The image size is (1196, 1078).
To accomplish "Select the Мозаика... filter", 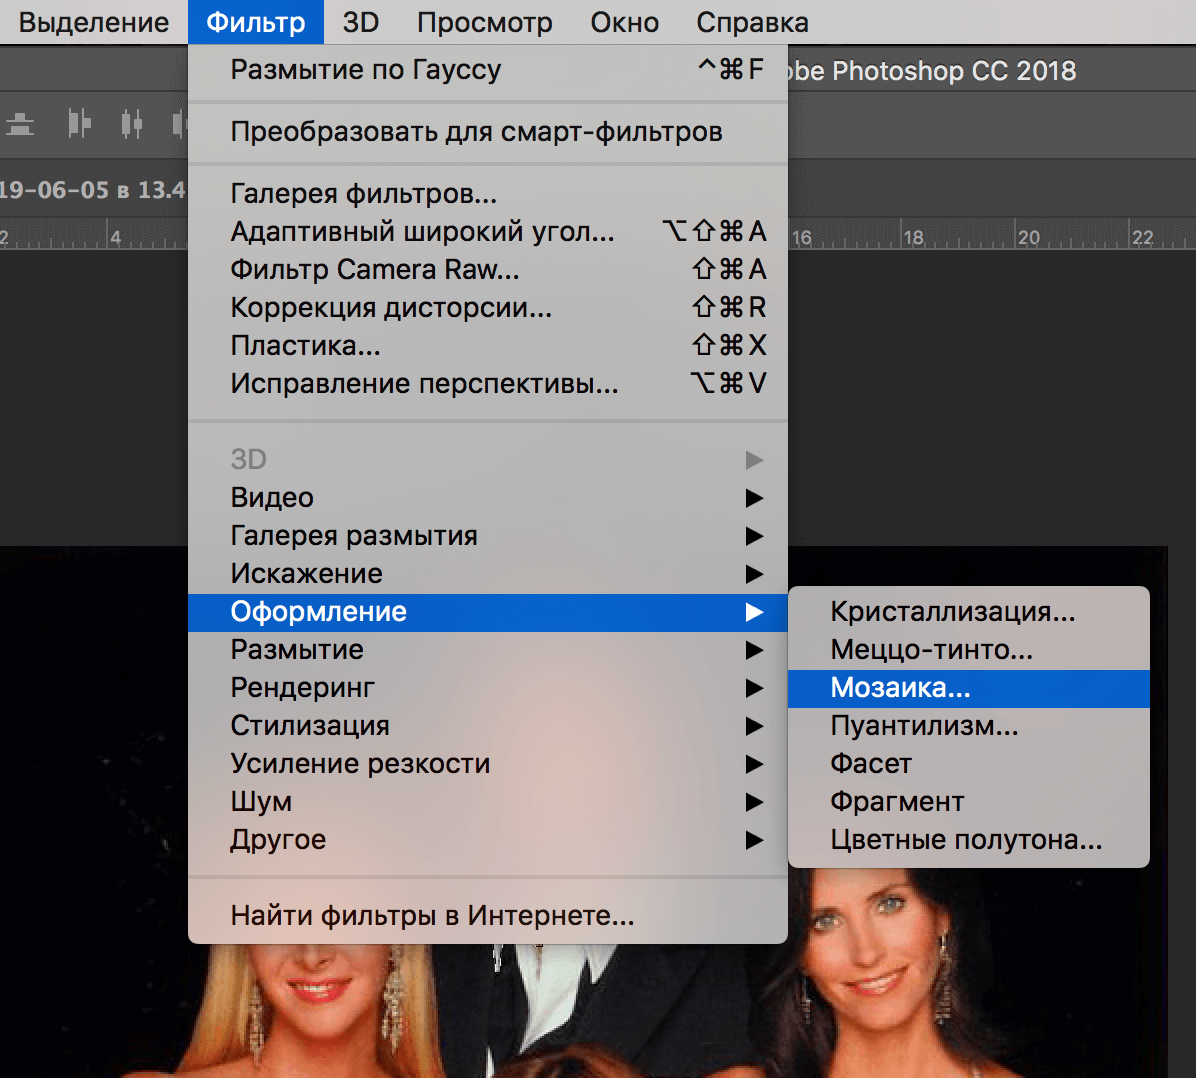I will click(900, 688).
